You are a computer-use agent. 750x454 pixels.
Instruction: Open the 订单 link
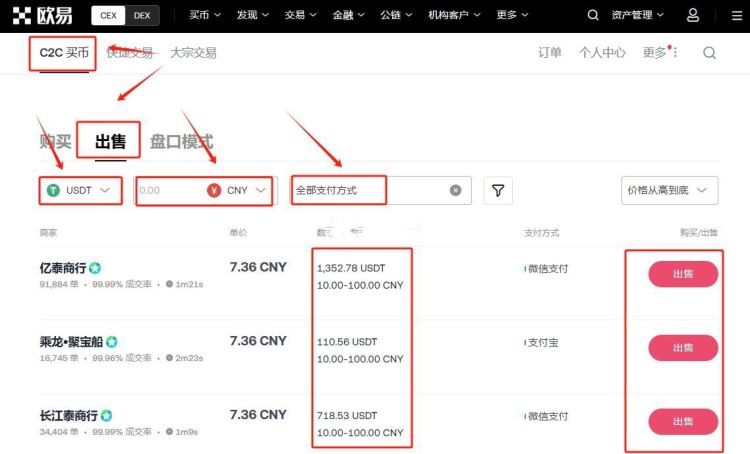(x=550, y=53)
